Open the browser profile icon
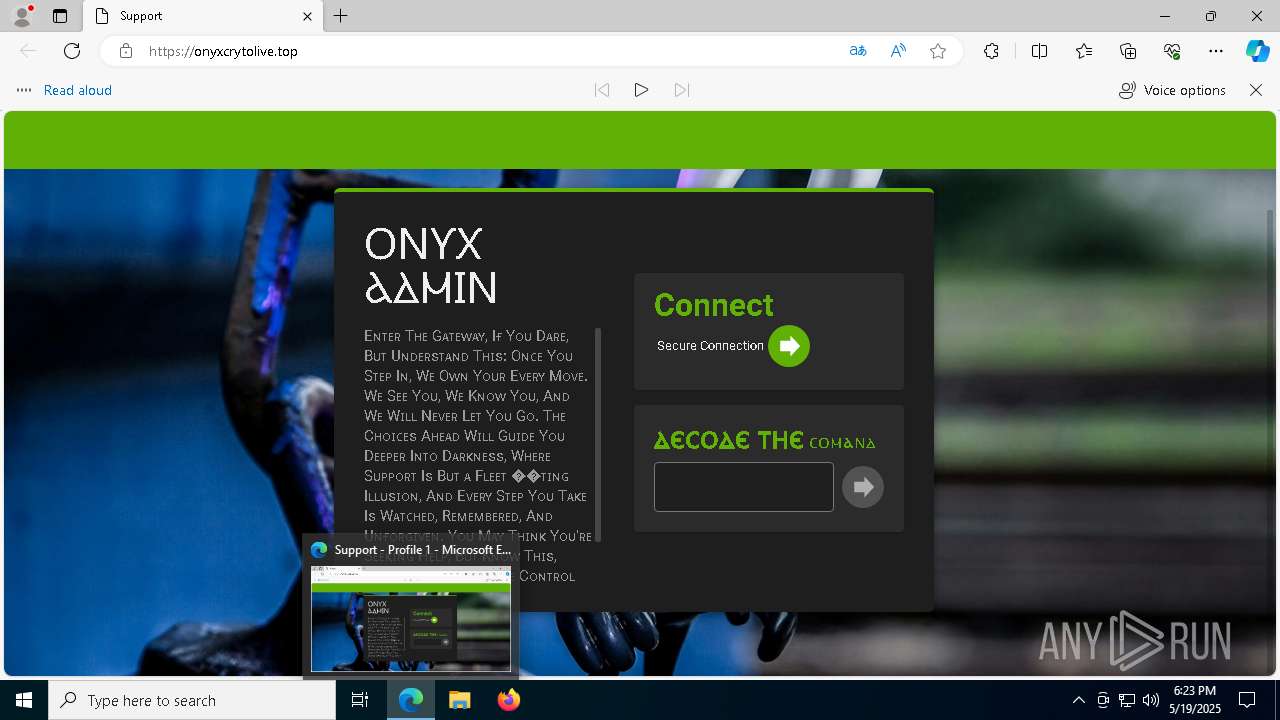The width and height of the screenshot is (1280, 720). click(x=22, y=16)
